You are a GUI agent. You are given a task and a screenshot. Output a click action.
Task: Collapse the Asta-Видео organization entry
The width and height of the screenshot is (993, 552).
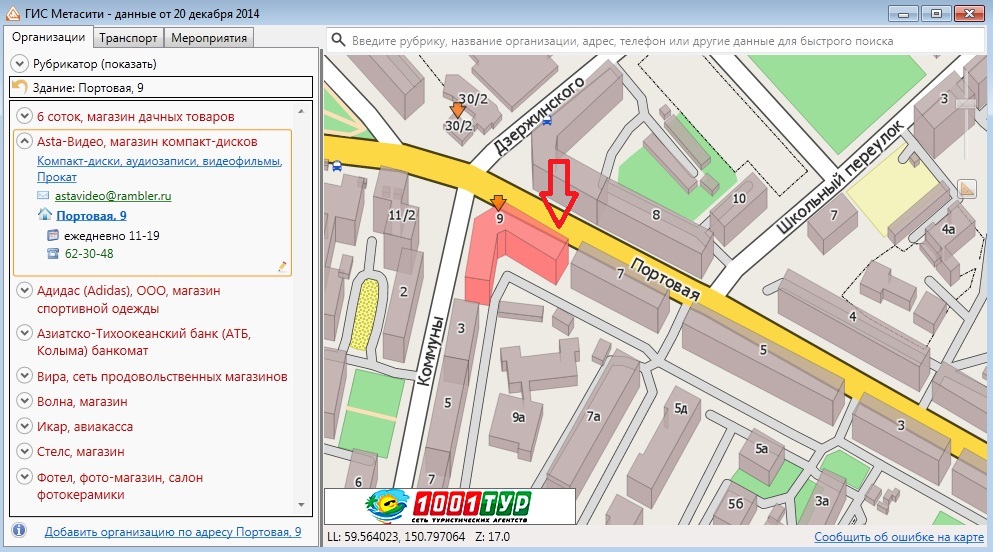point(25,142)
